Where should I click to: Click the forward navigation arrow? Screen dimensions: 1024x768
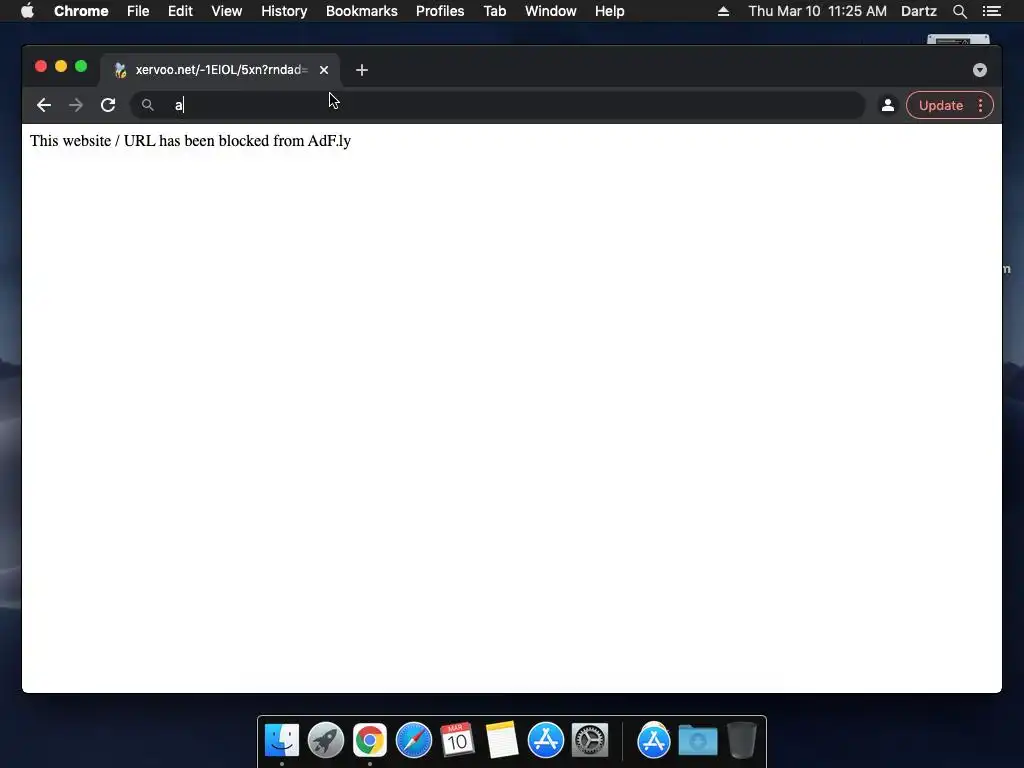tap(76, 105)
